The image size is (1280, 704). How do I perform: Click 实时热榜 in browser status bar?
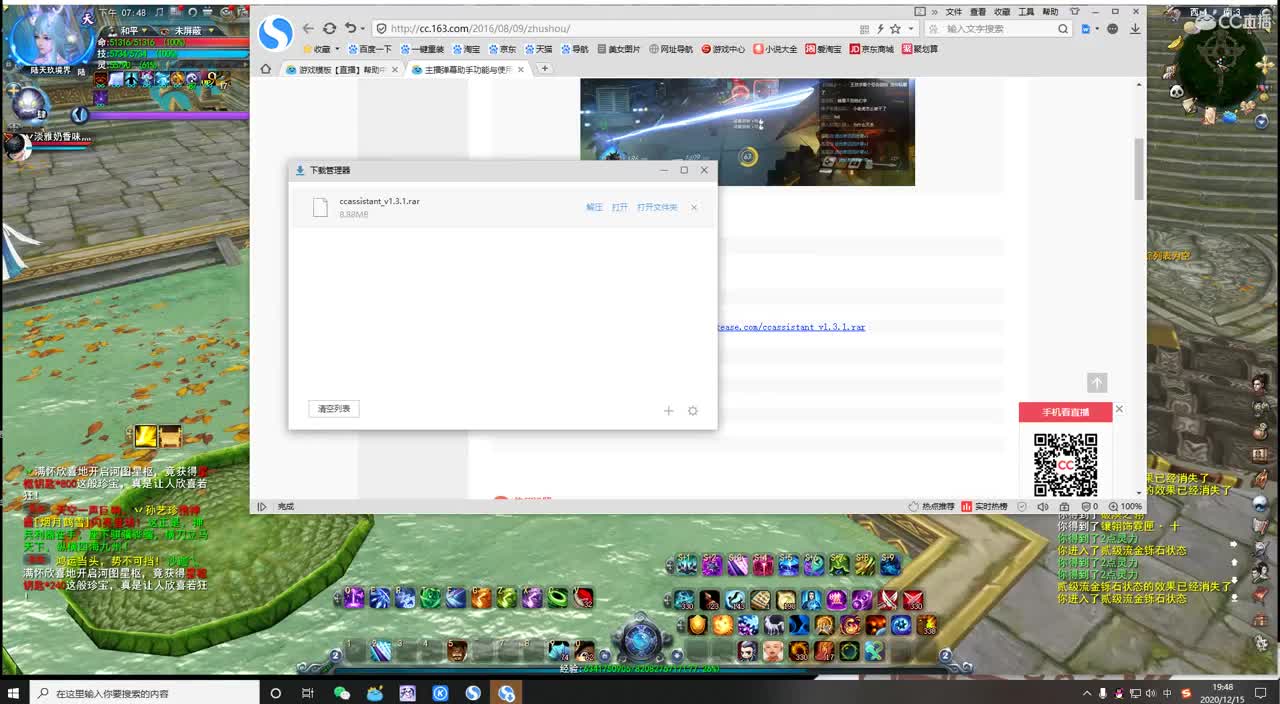(984, 507)
